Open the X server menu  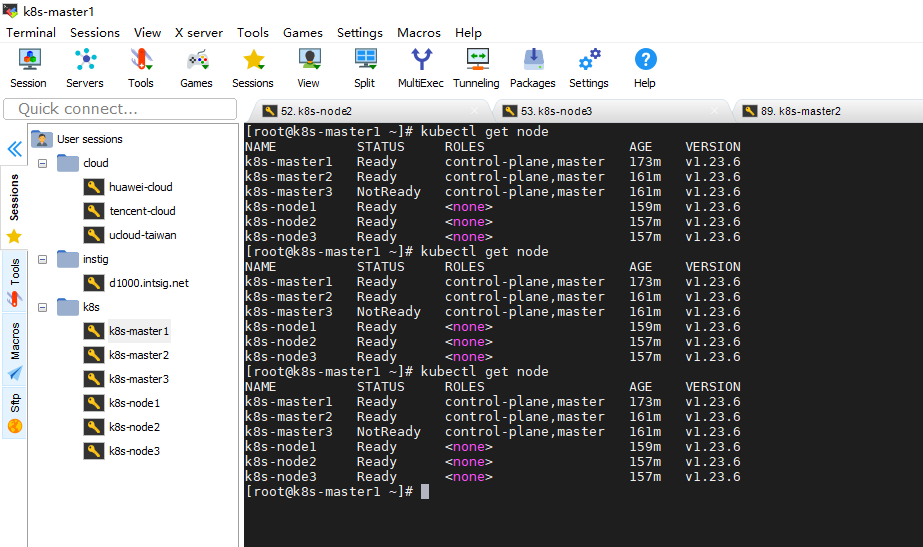(199, 33)
